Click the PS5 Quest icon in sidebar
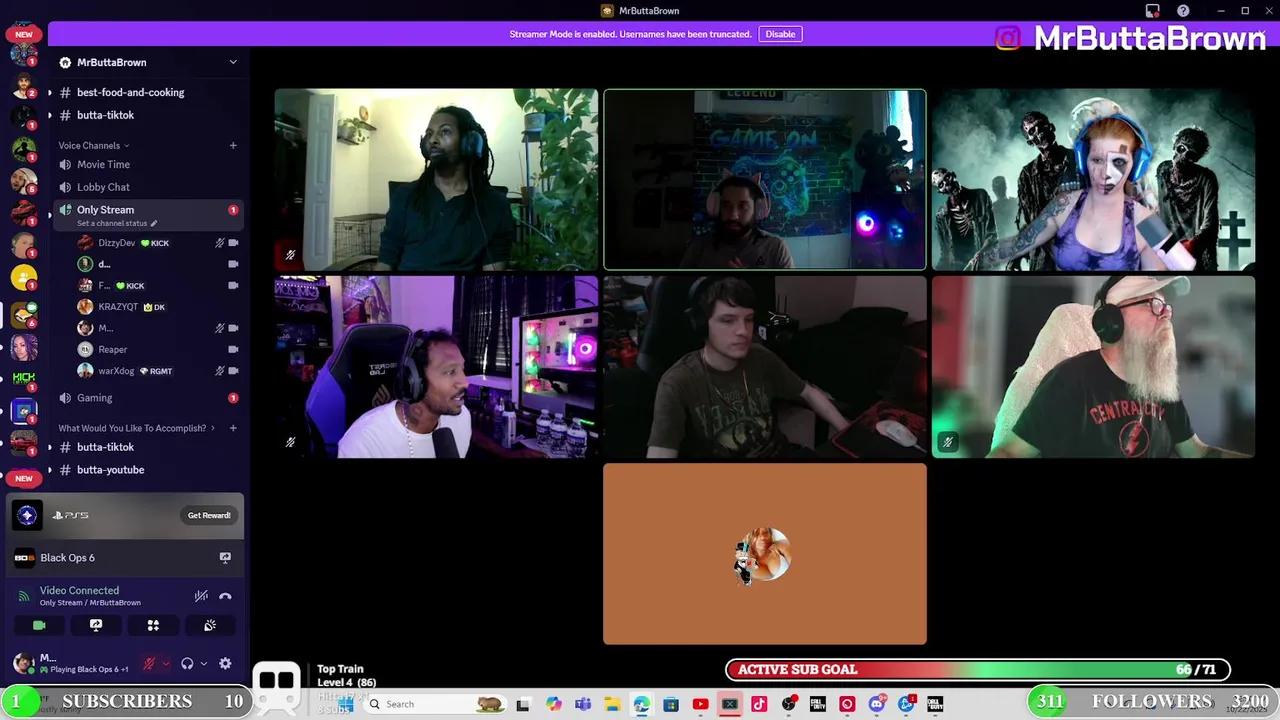 pos(27,514)
